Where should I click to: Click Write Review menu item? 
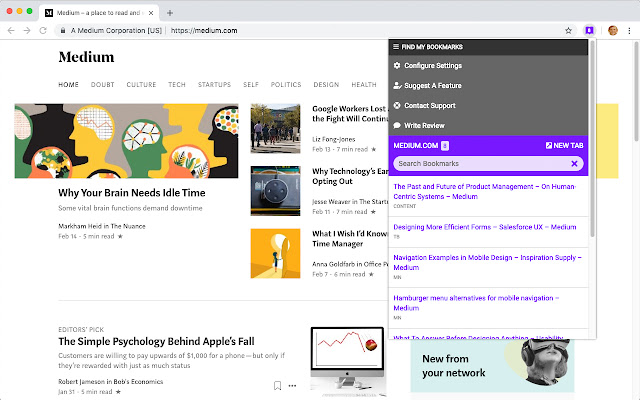click(424, 125)
